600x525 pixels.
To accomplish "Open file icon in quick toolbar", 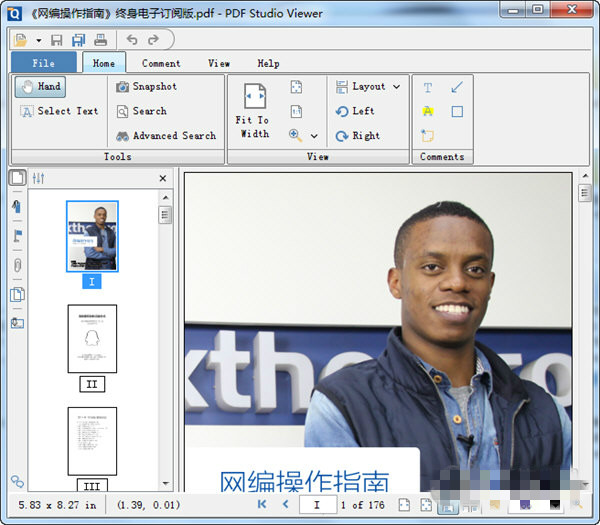I will 20,40.
